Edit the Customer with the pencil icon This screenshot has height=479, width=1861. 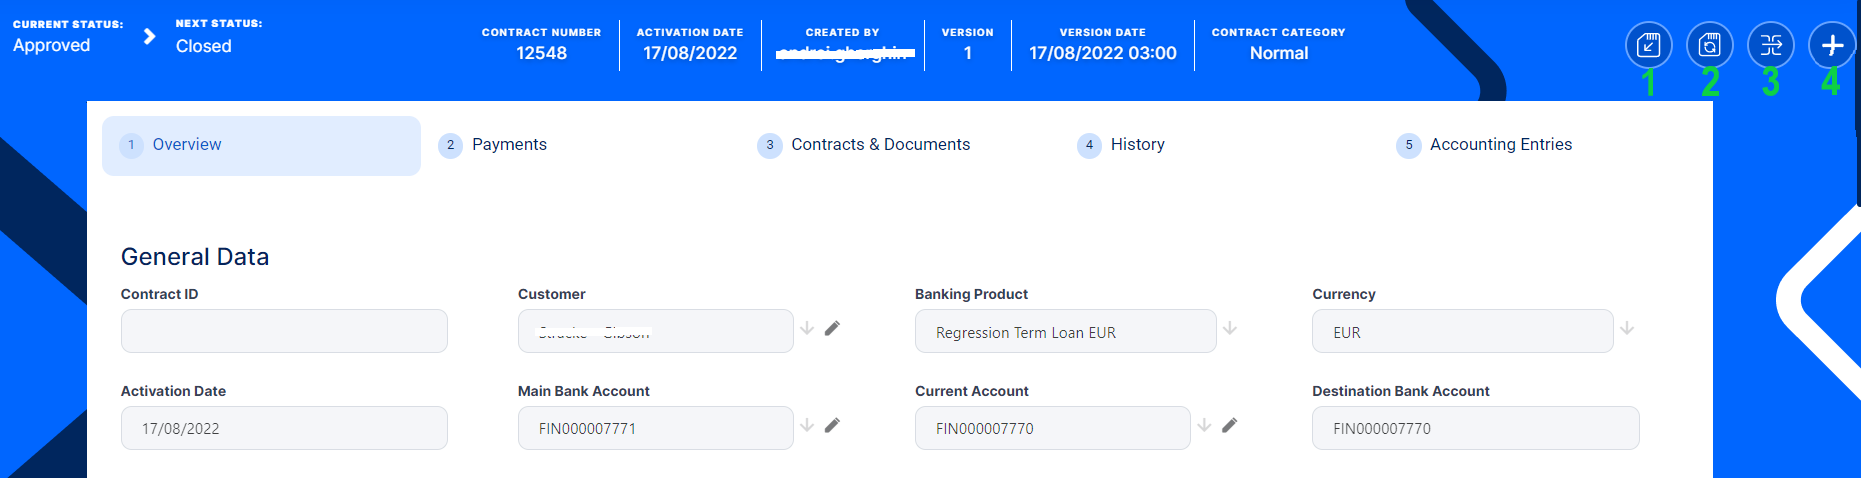[x=832, y=328]
